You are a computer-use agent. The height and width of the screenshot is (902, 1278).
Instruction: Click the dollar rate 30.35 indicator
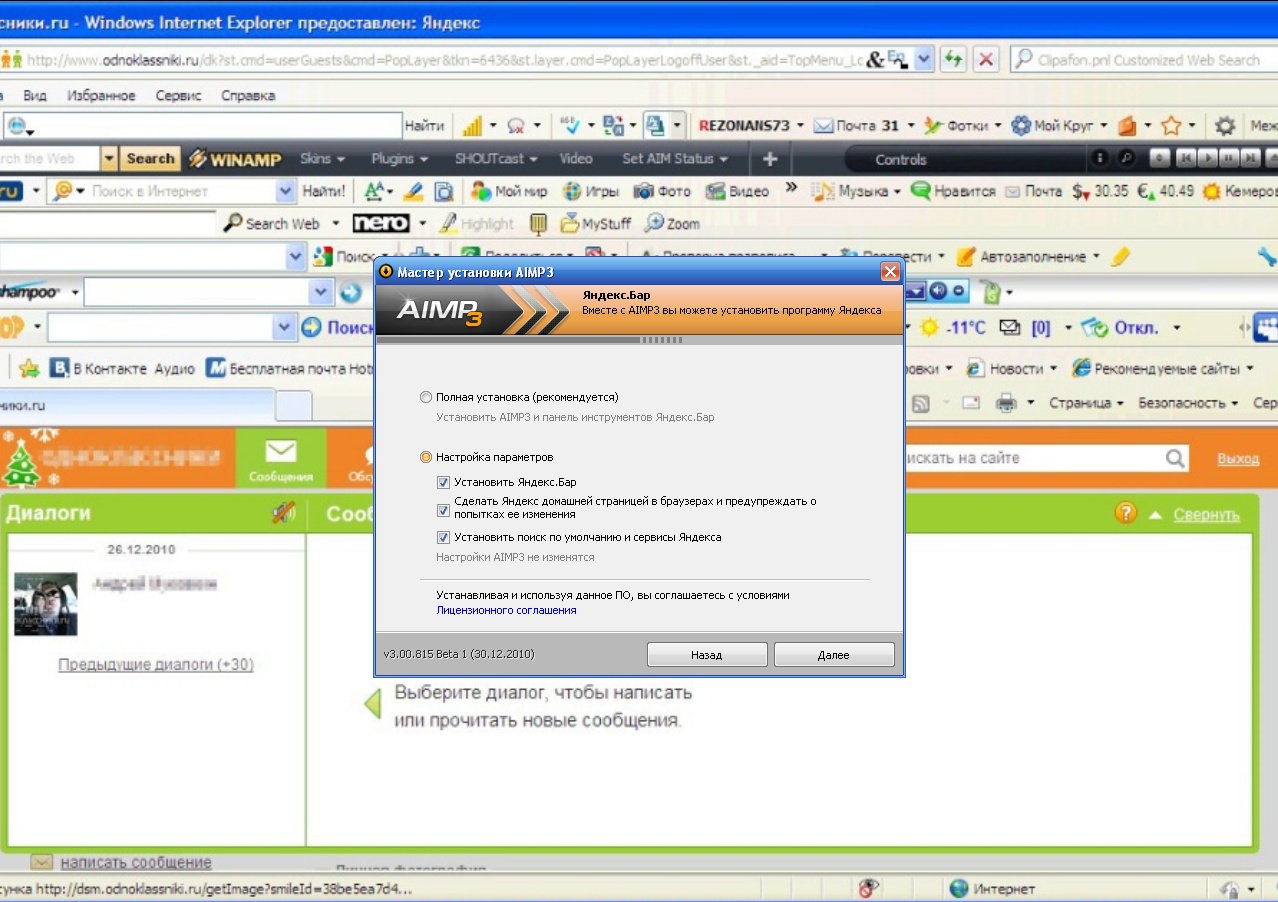tap(1100, 191)
